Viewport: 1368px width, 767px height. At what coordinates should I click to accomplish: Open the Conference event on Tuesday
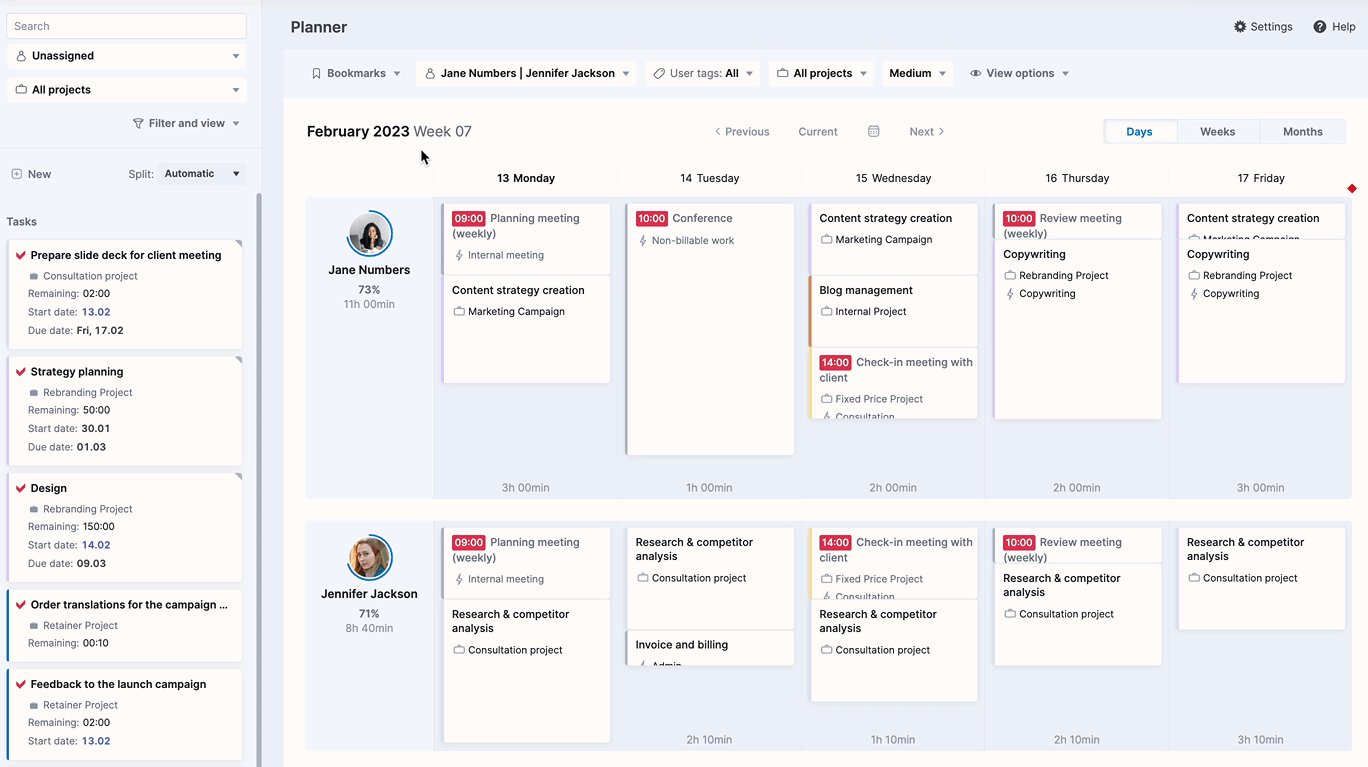710,330
